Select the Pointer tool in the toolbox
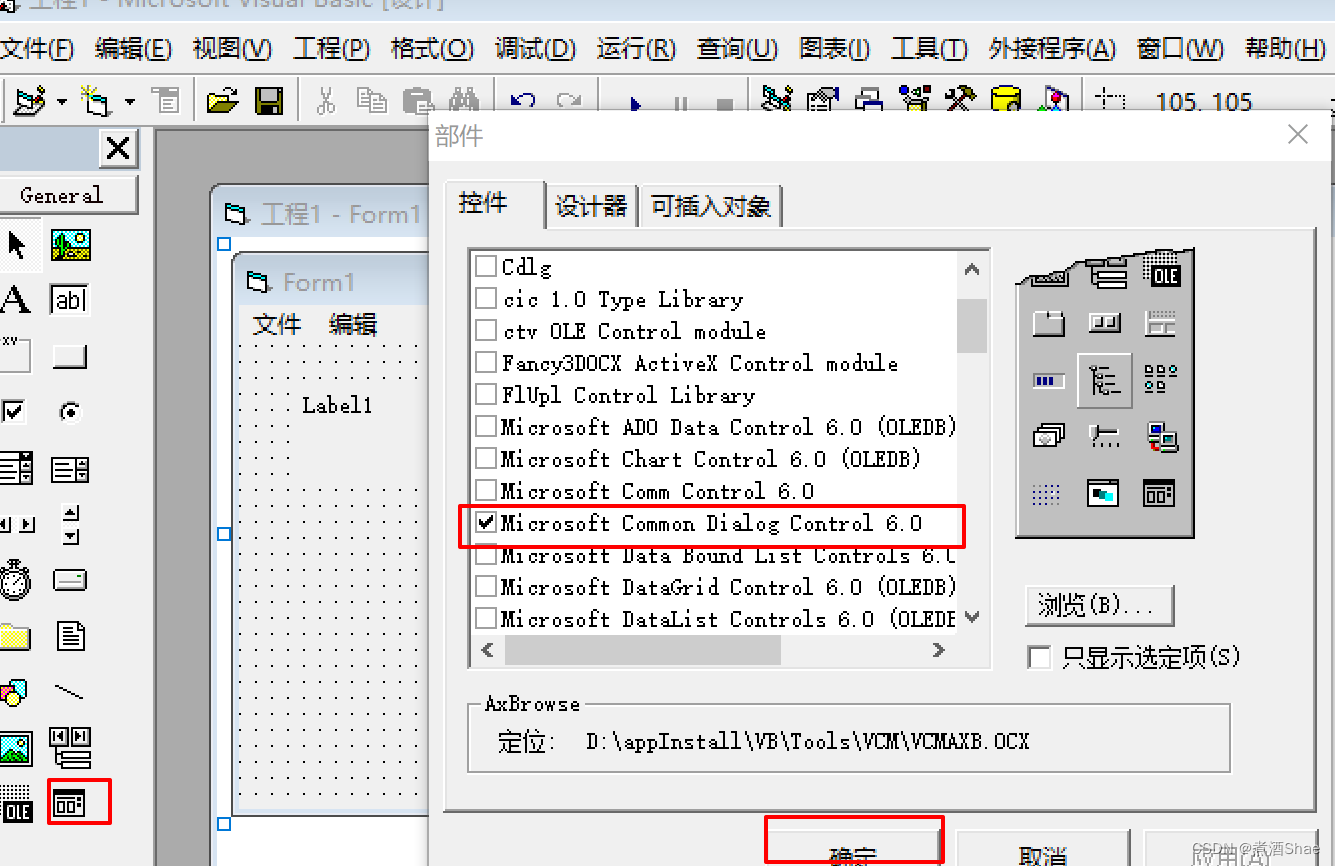This screenshot has height=866, width=1335. [16, 244]
